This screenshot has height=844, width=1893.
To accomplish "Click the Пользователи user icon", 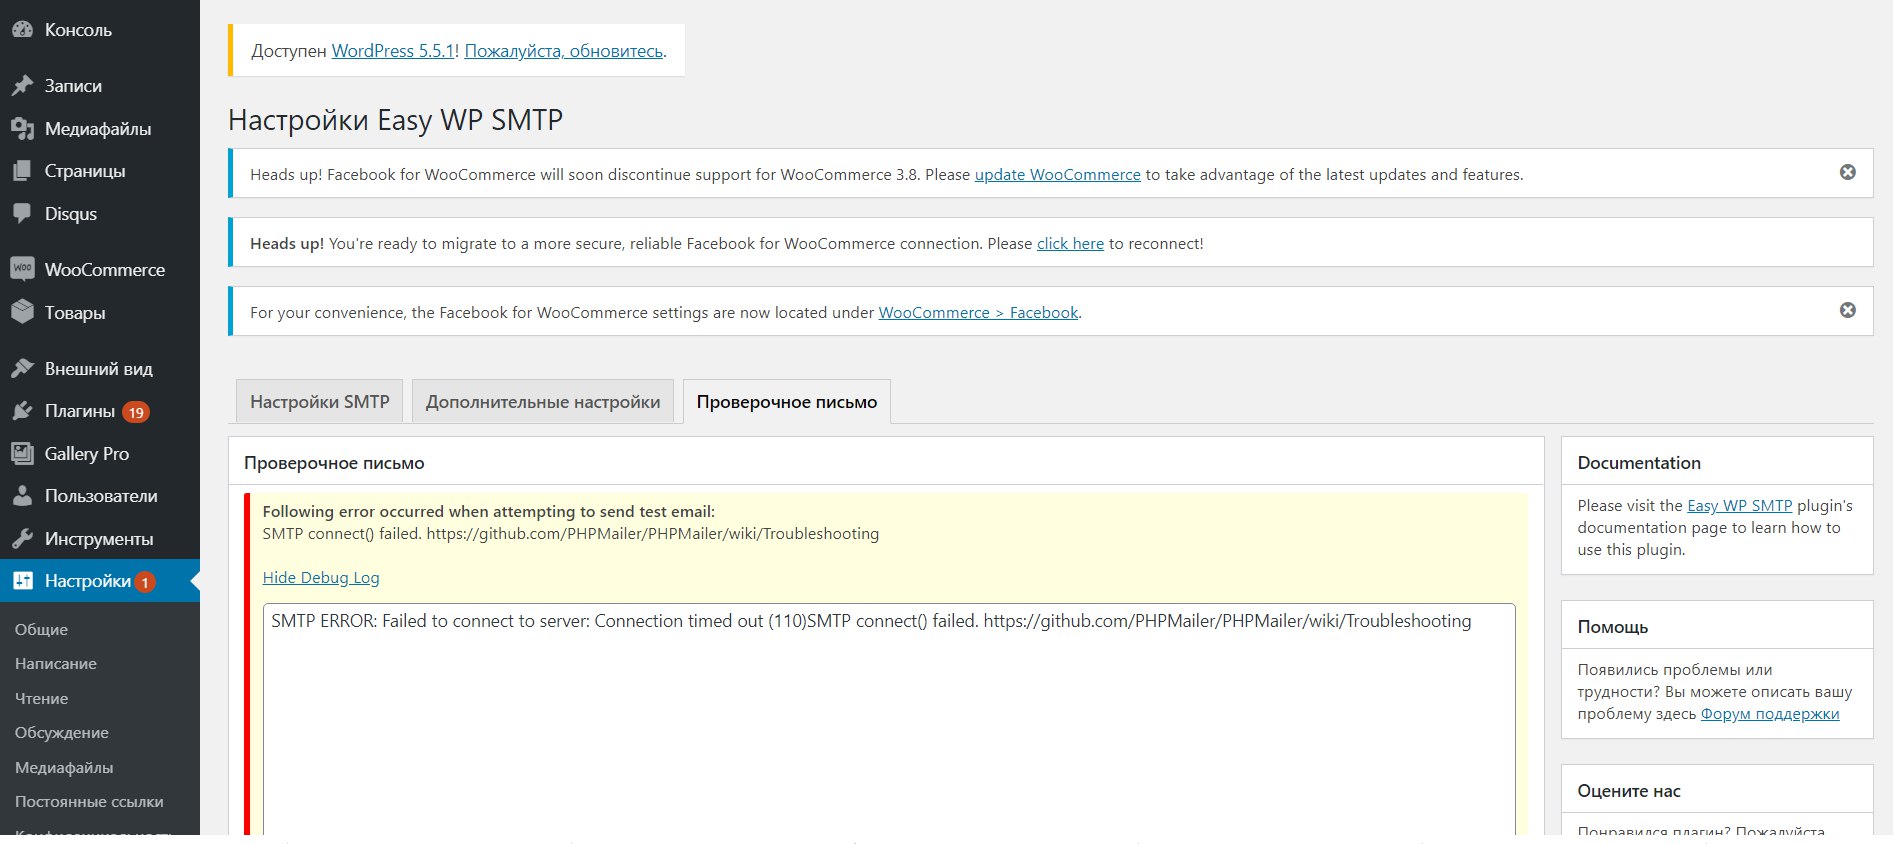I will pyautogui.click(x=22, y=496).
